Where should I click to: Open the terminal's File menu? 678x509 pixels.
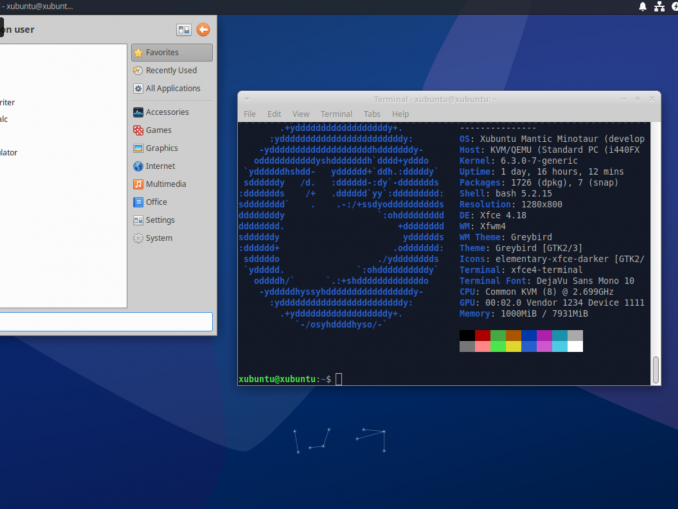tap(250, 114)
